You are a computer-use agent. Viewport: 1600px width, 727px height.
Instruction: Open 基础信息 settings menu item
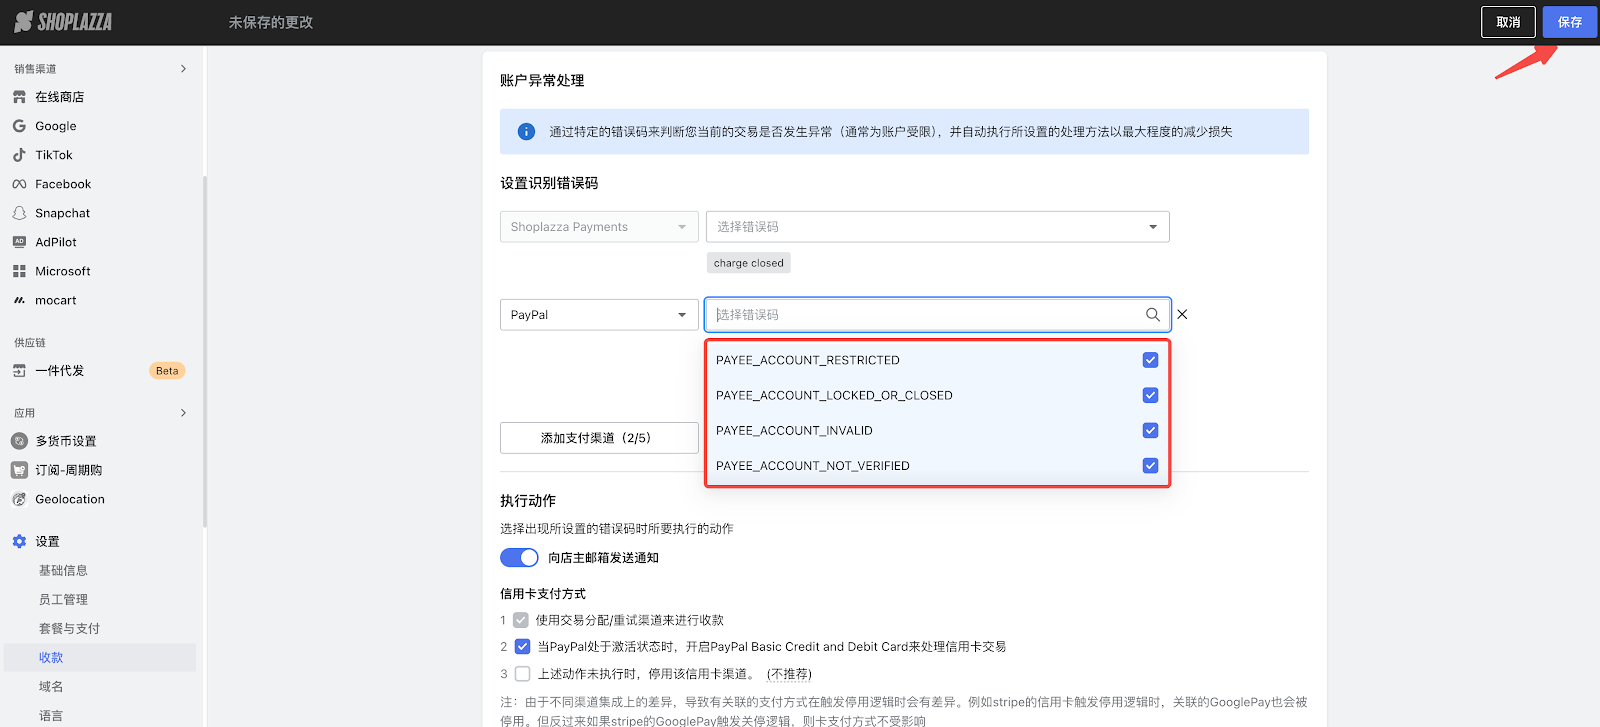pos(63,570)
